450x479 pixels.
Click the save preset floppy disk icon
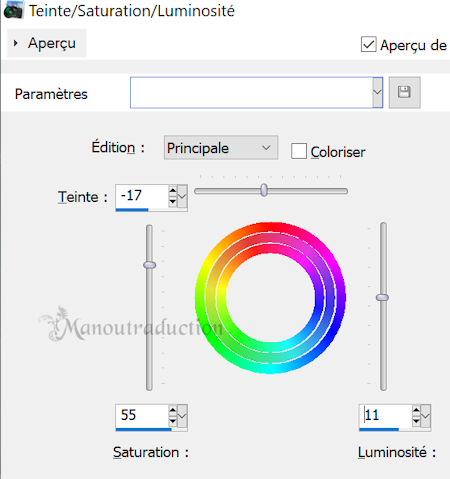[x=404, y=92]
